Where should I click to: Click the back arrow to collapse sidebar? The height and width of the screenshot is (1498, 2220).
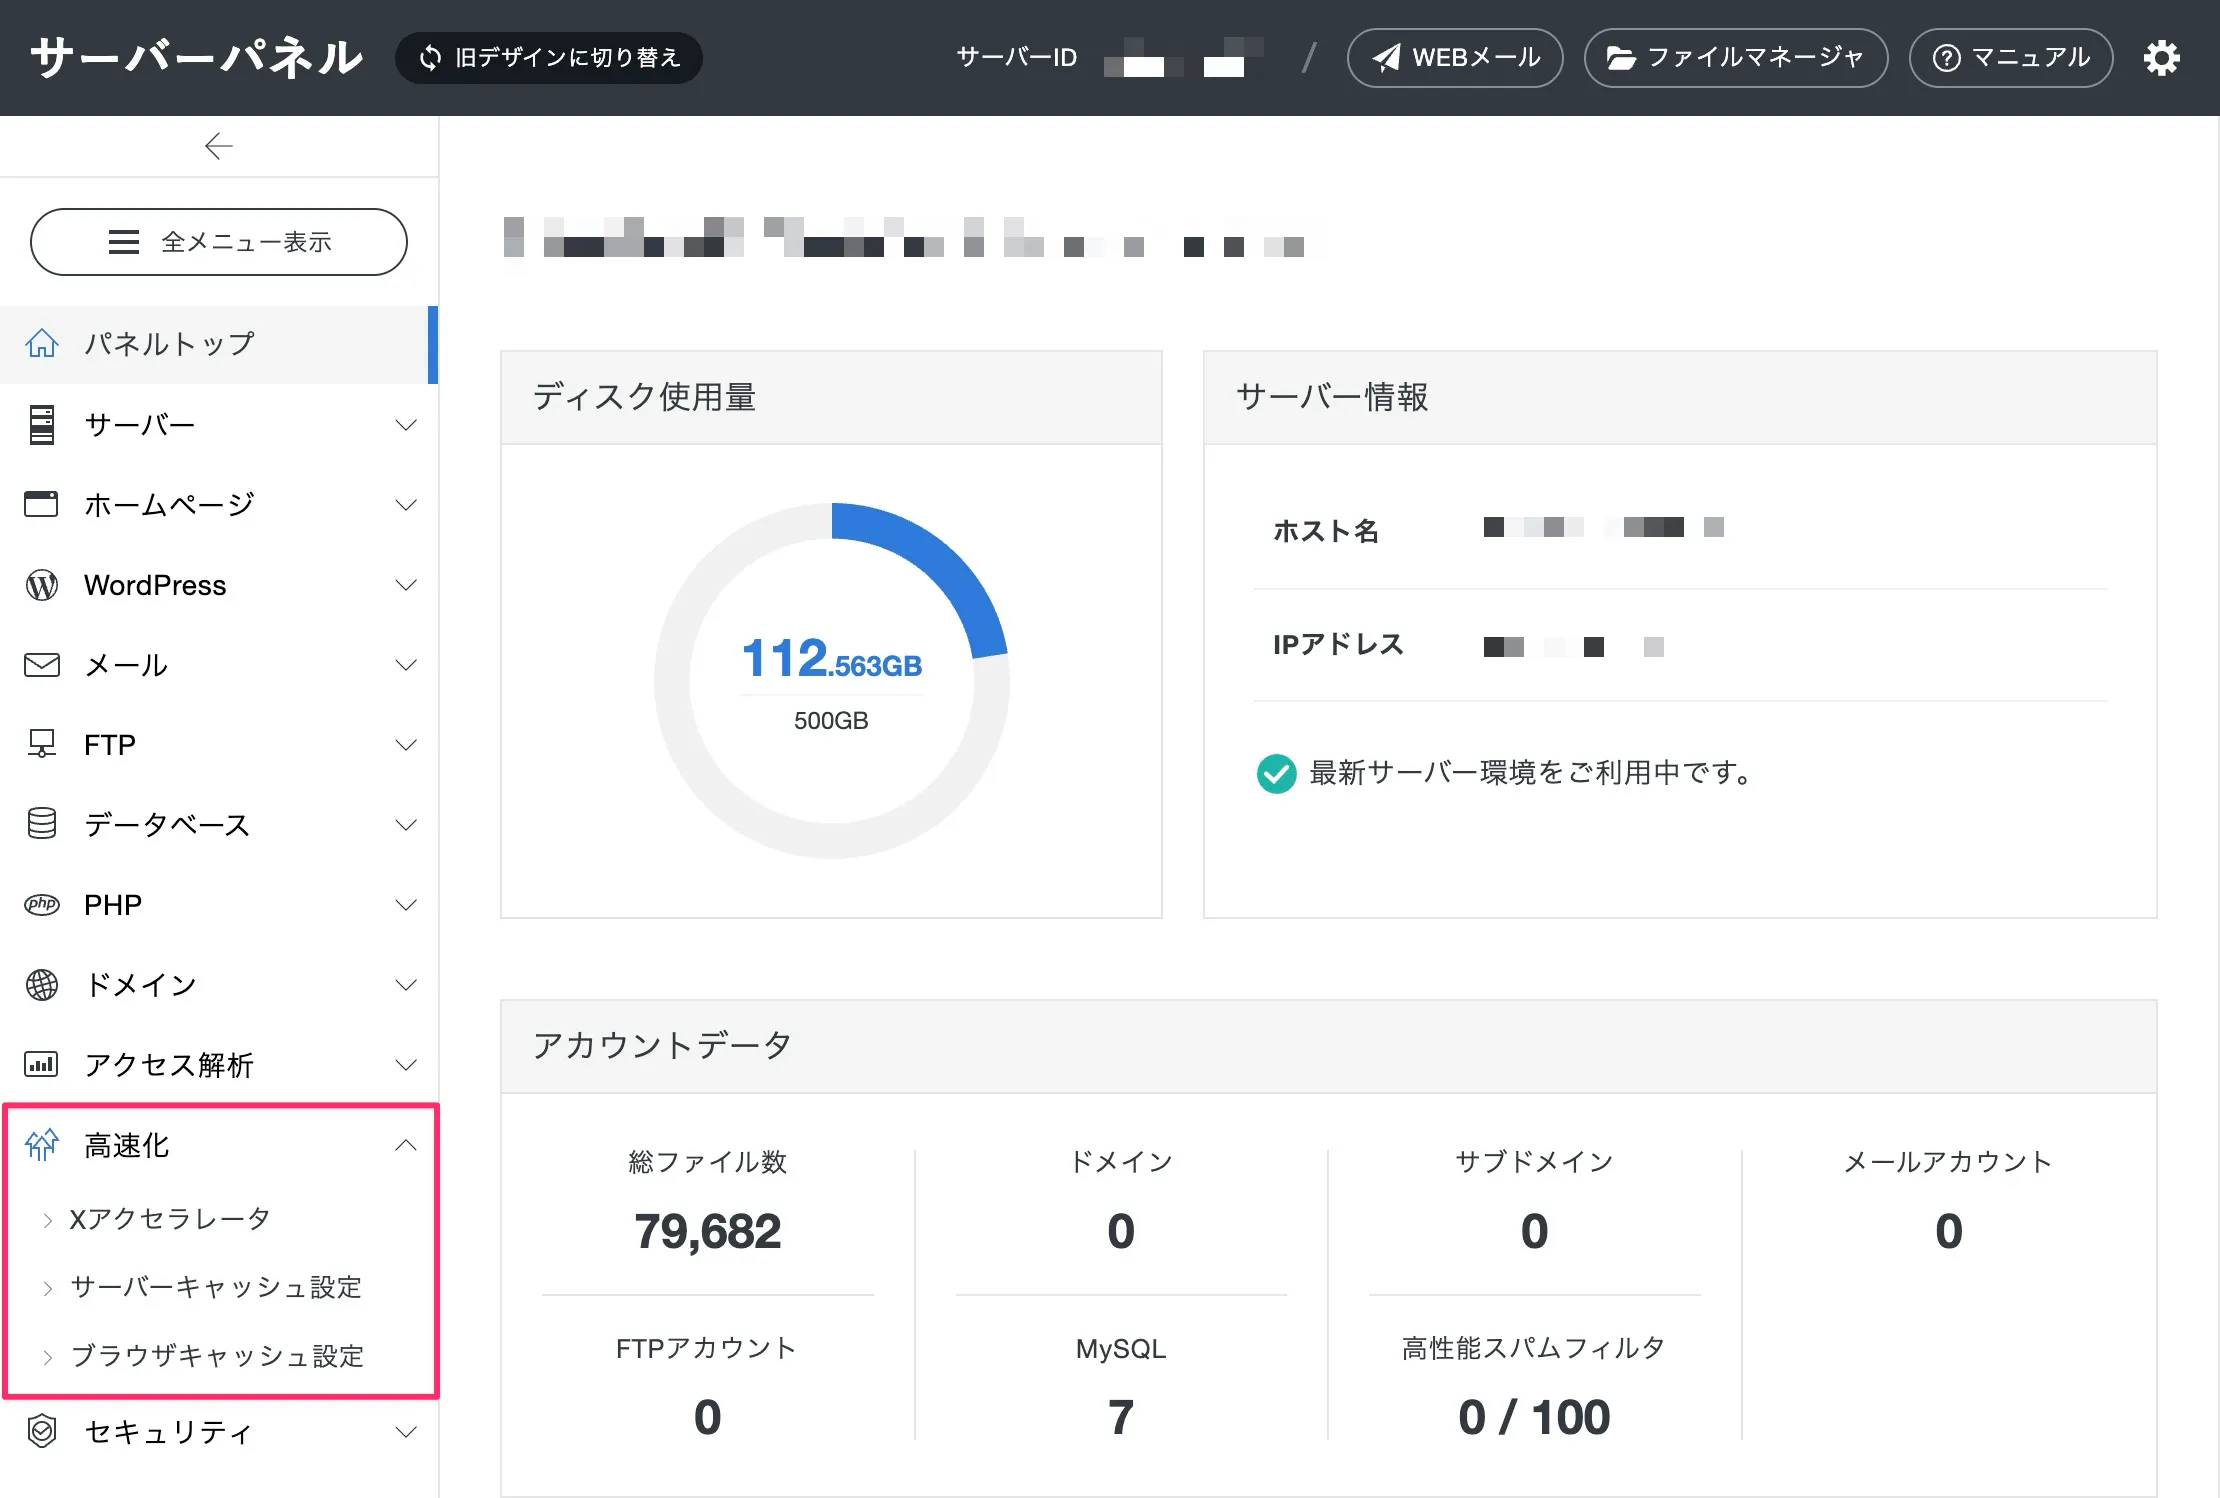218,147
